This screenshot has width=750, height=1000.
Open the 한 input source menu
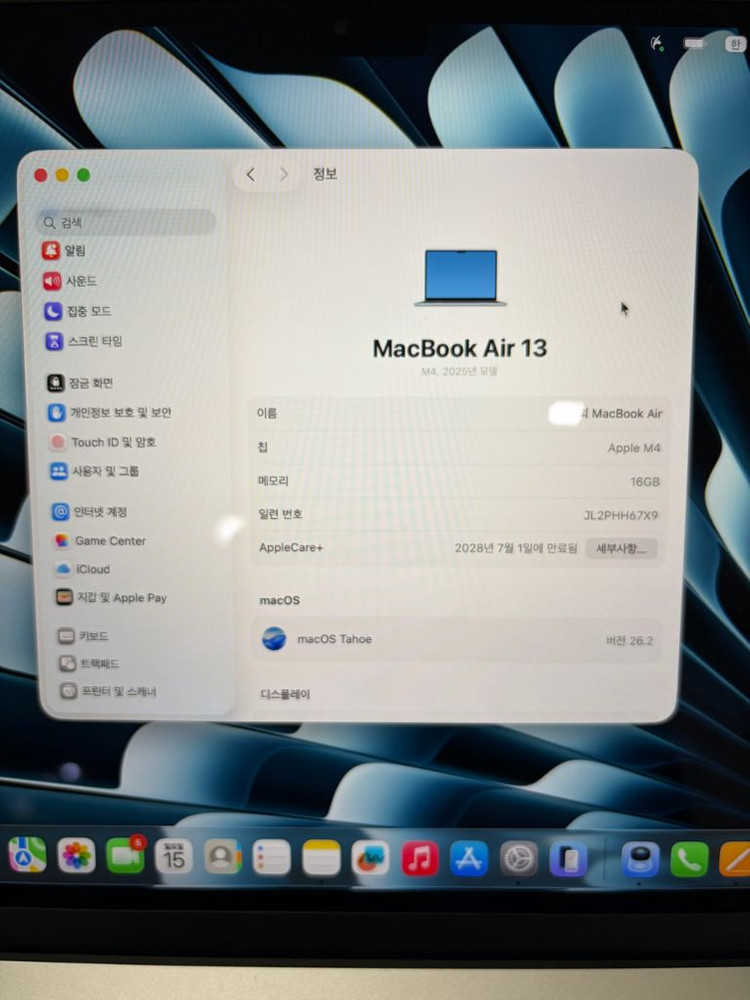(x=735, y=44)
